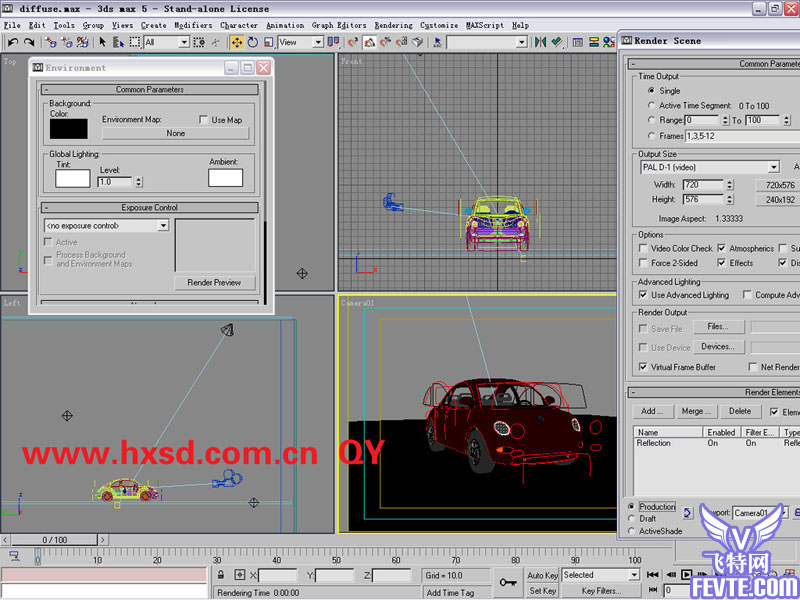Click the black Background Color swatch
Screen dimensions: 800x600
(x=68, y=129)
